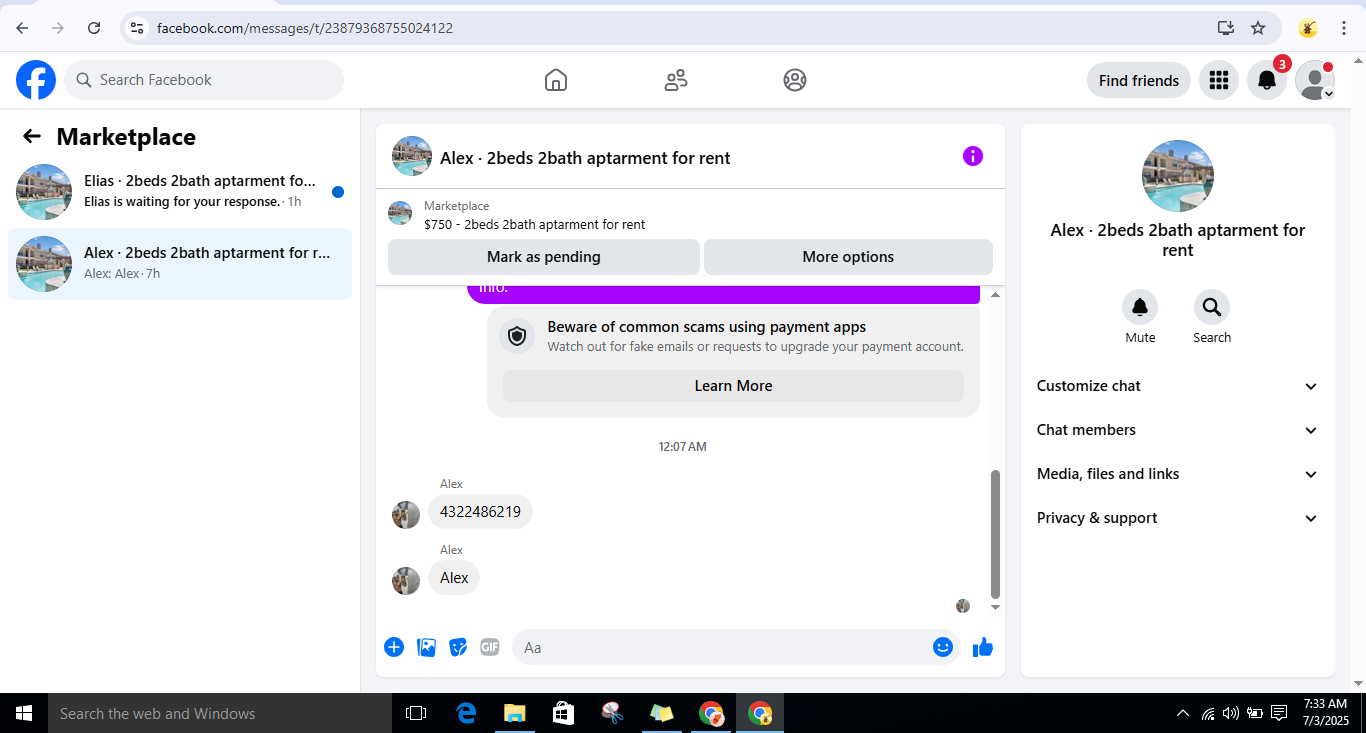Launch Microsoft Edge from the taskbar
The width and height of the screenshot is (1366, 733).
[466, 713]
